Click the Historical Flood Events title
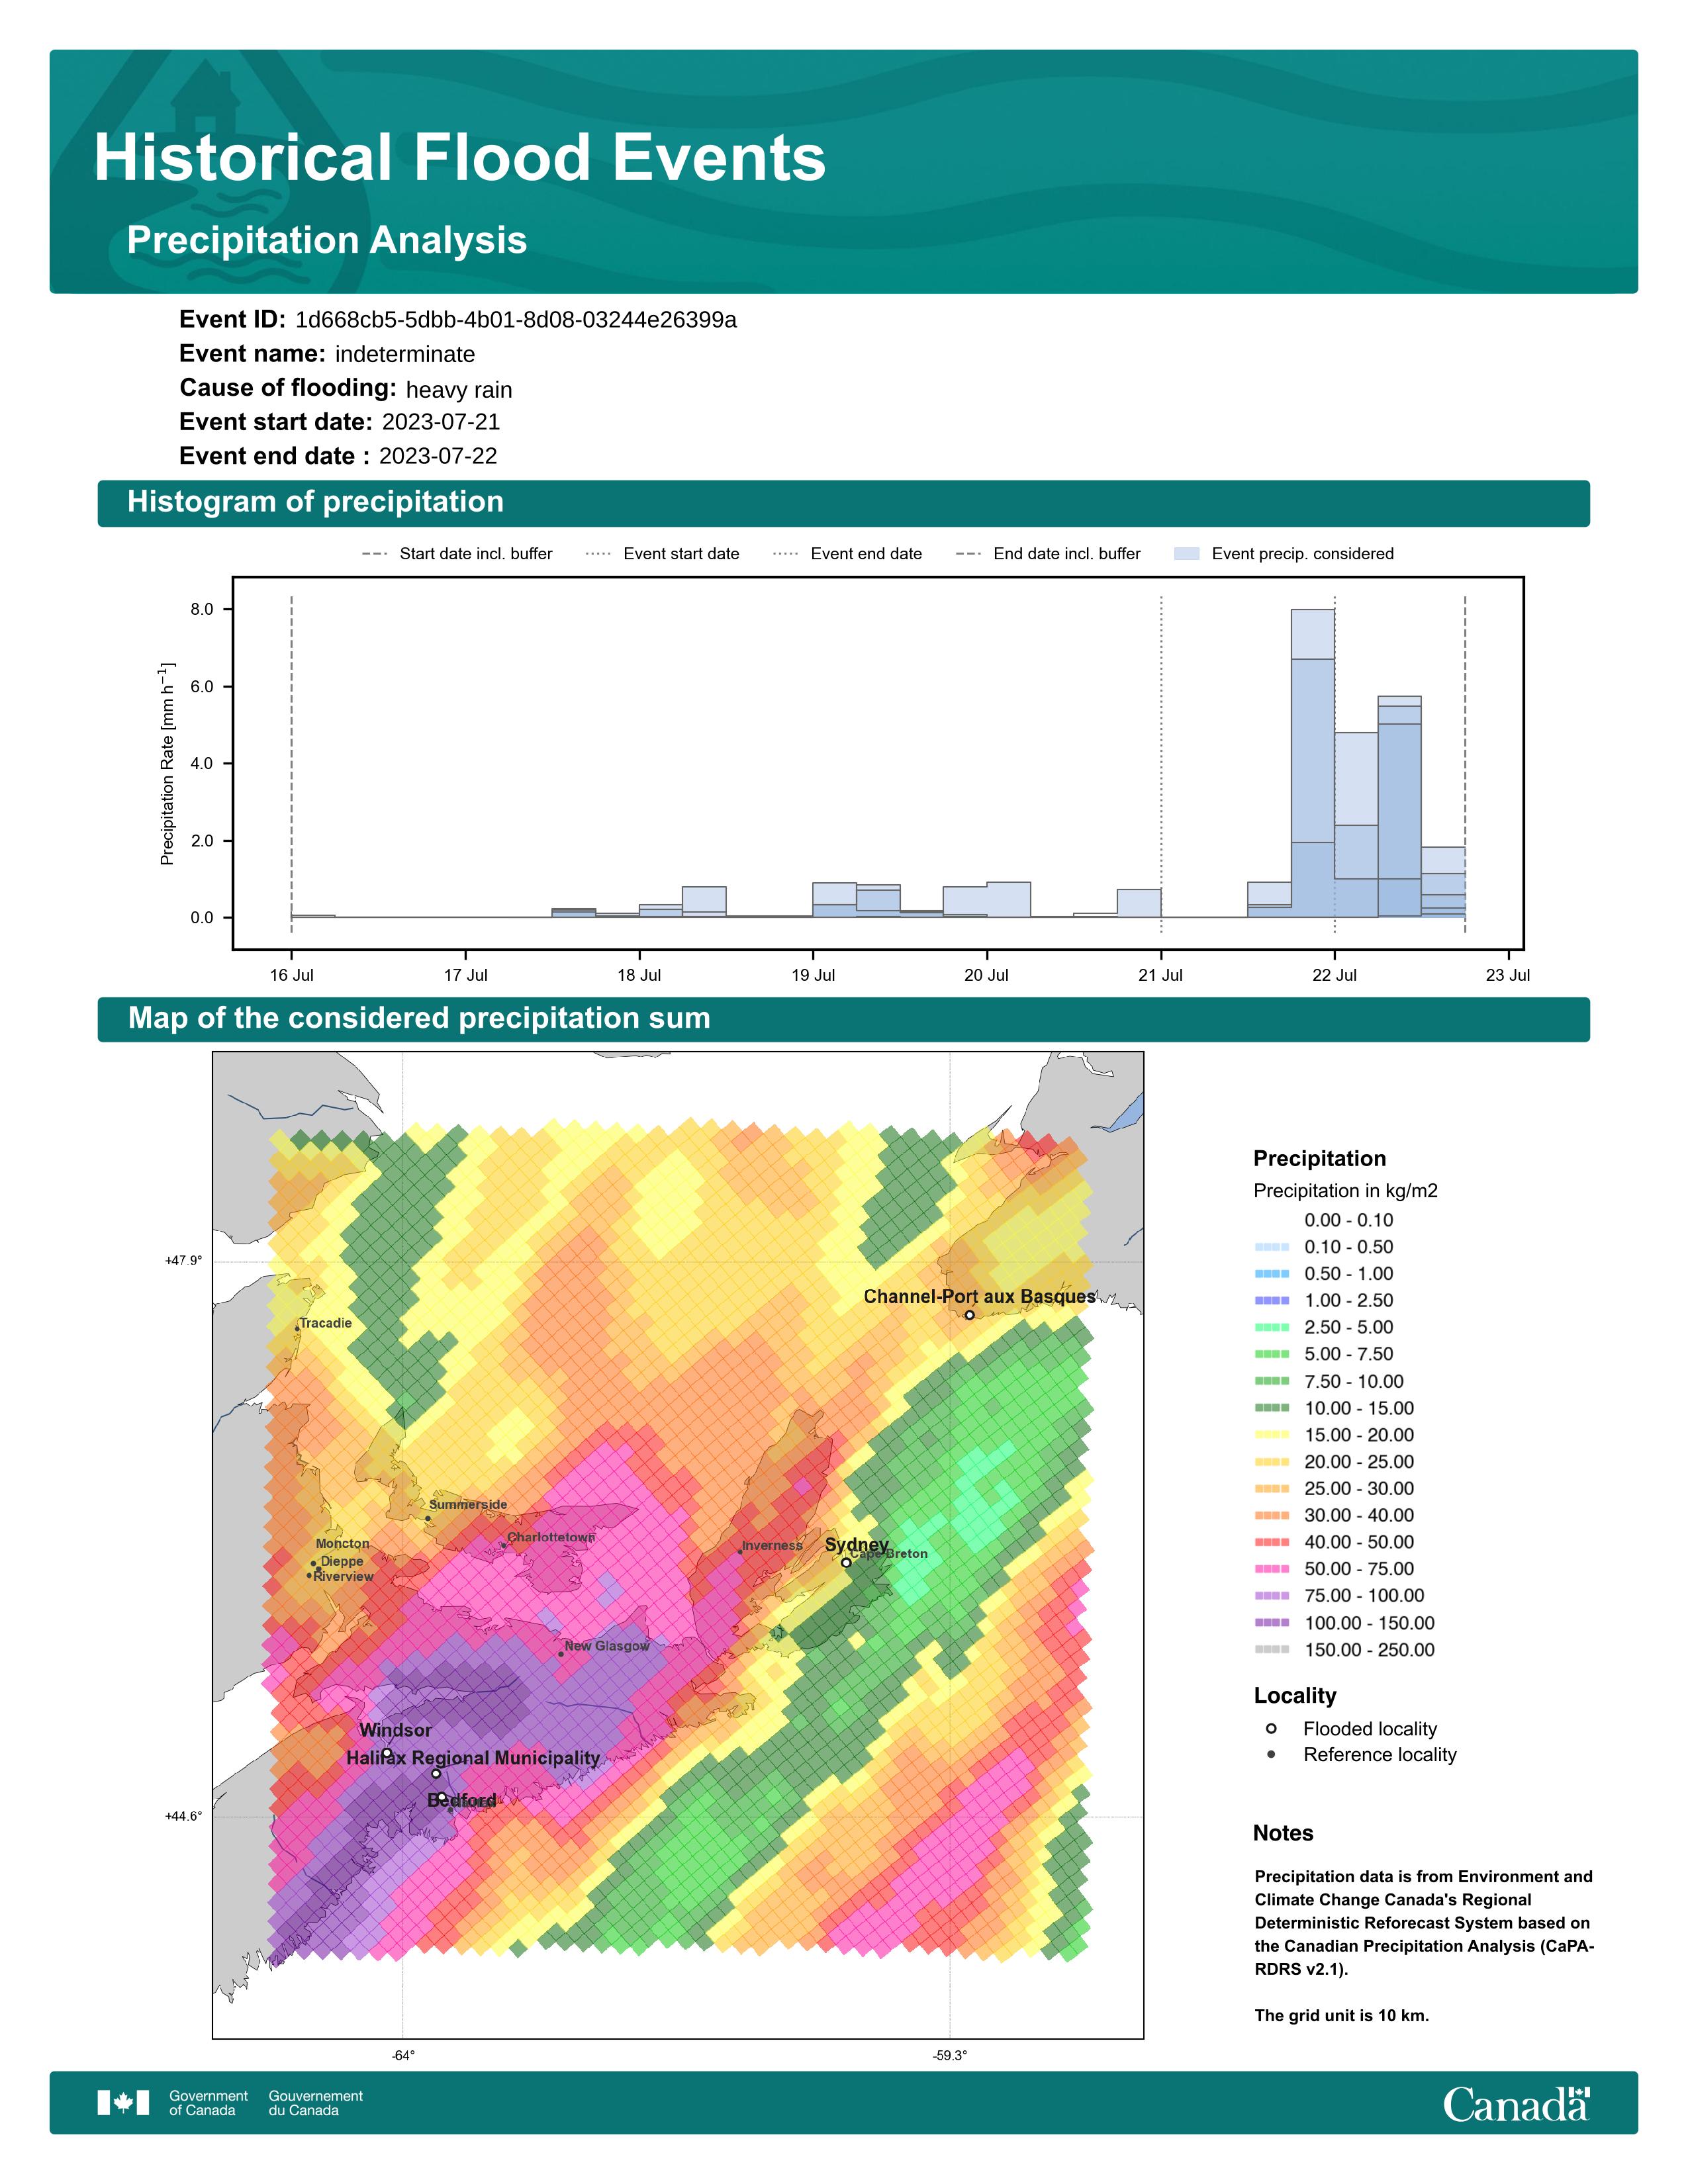1688x2184 pixels. (x=460, y=158)
